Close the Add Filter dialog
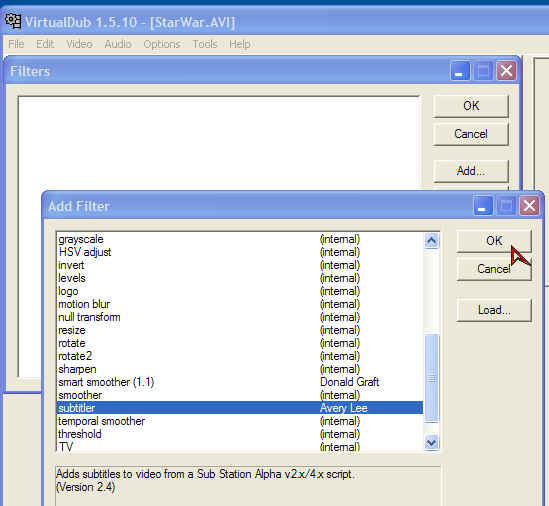 [529, 206]
